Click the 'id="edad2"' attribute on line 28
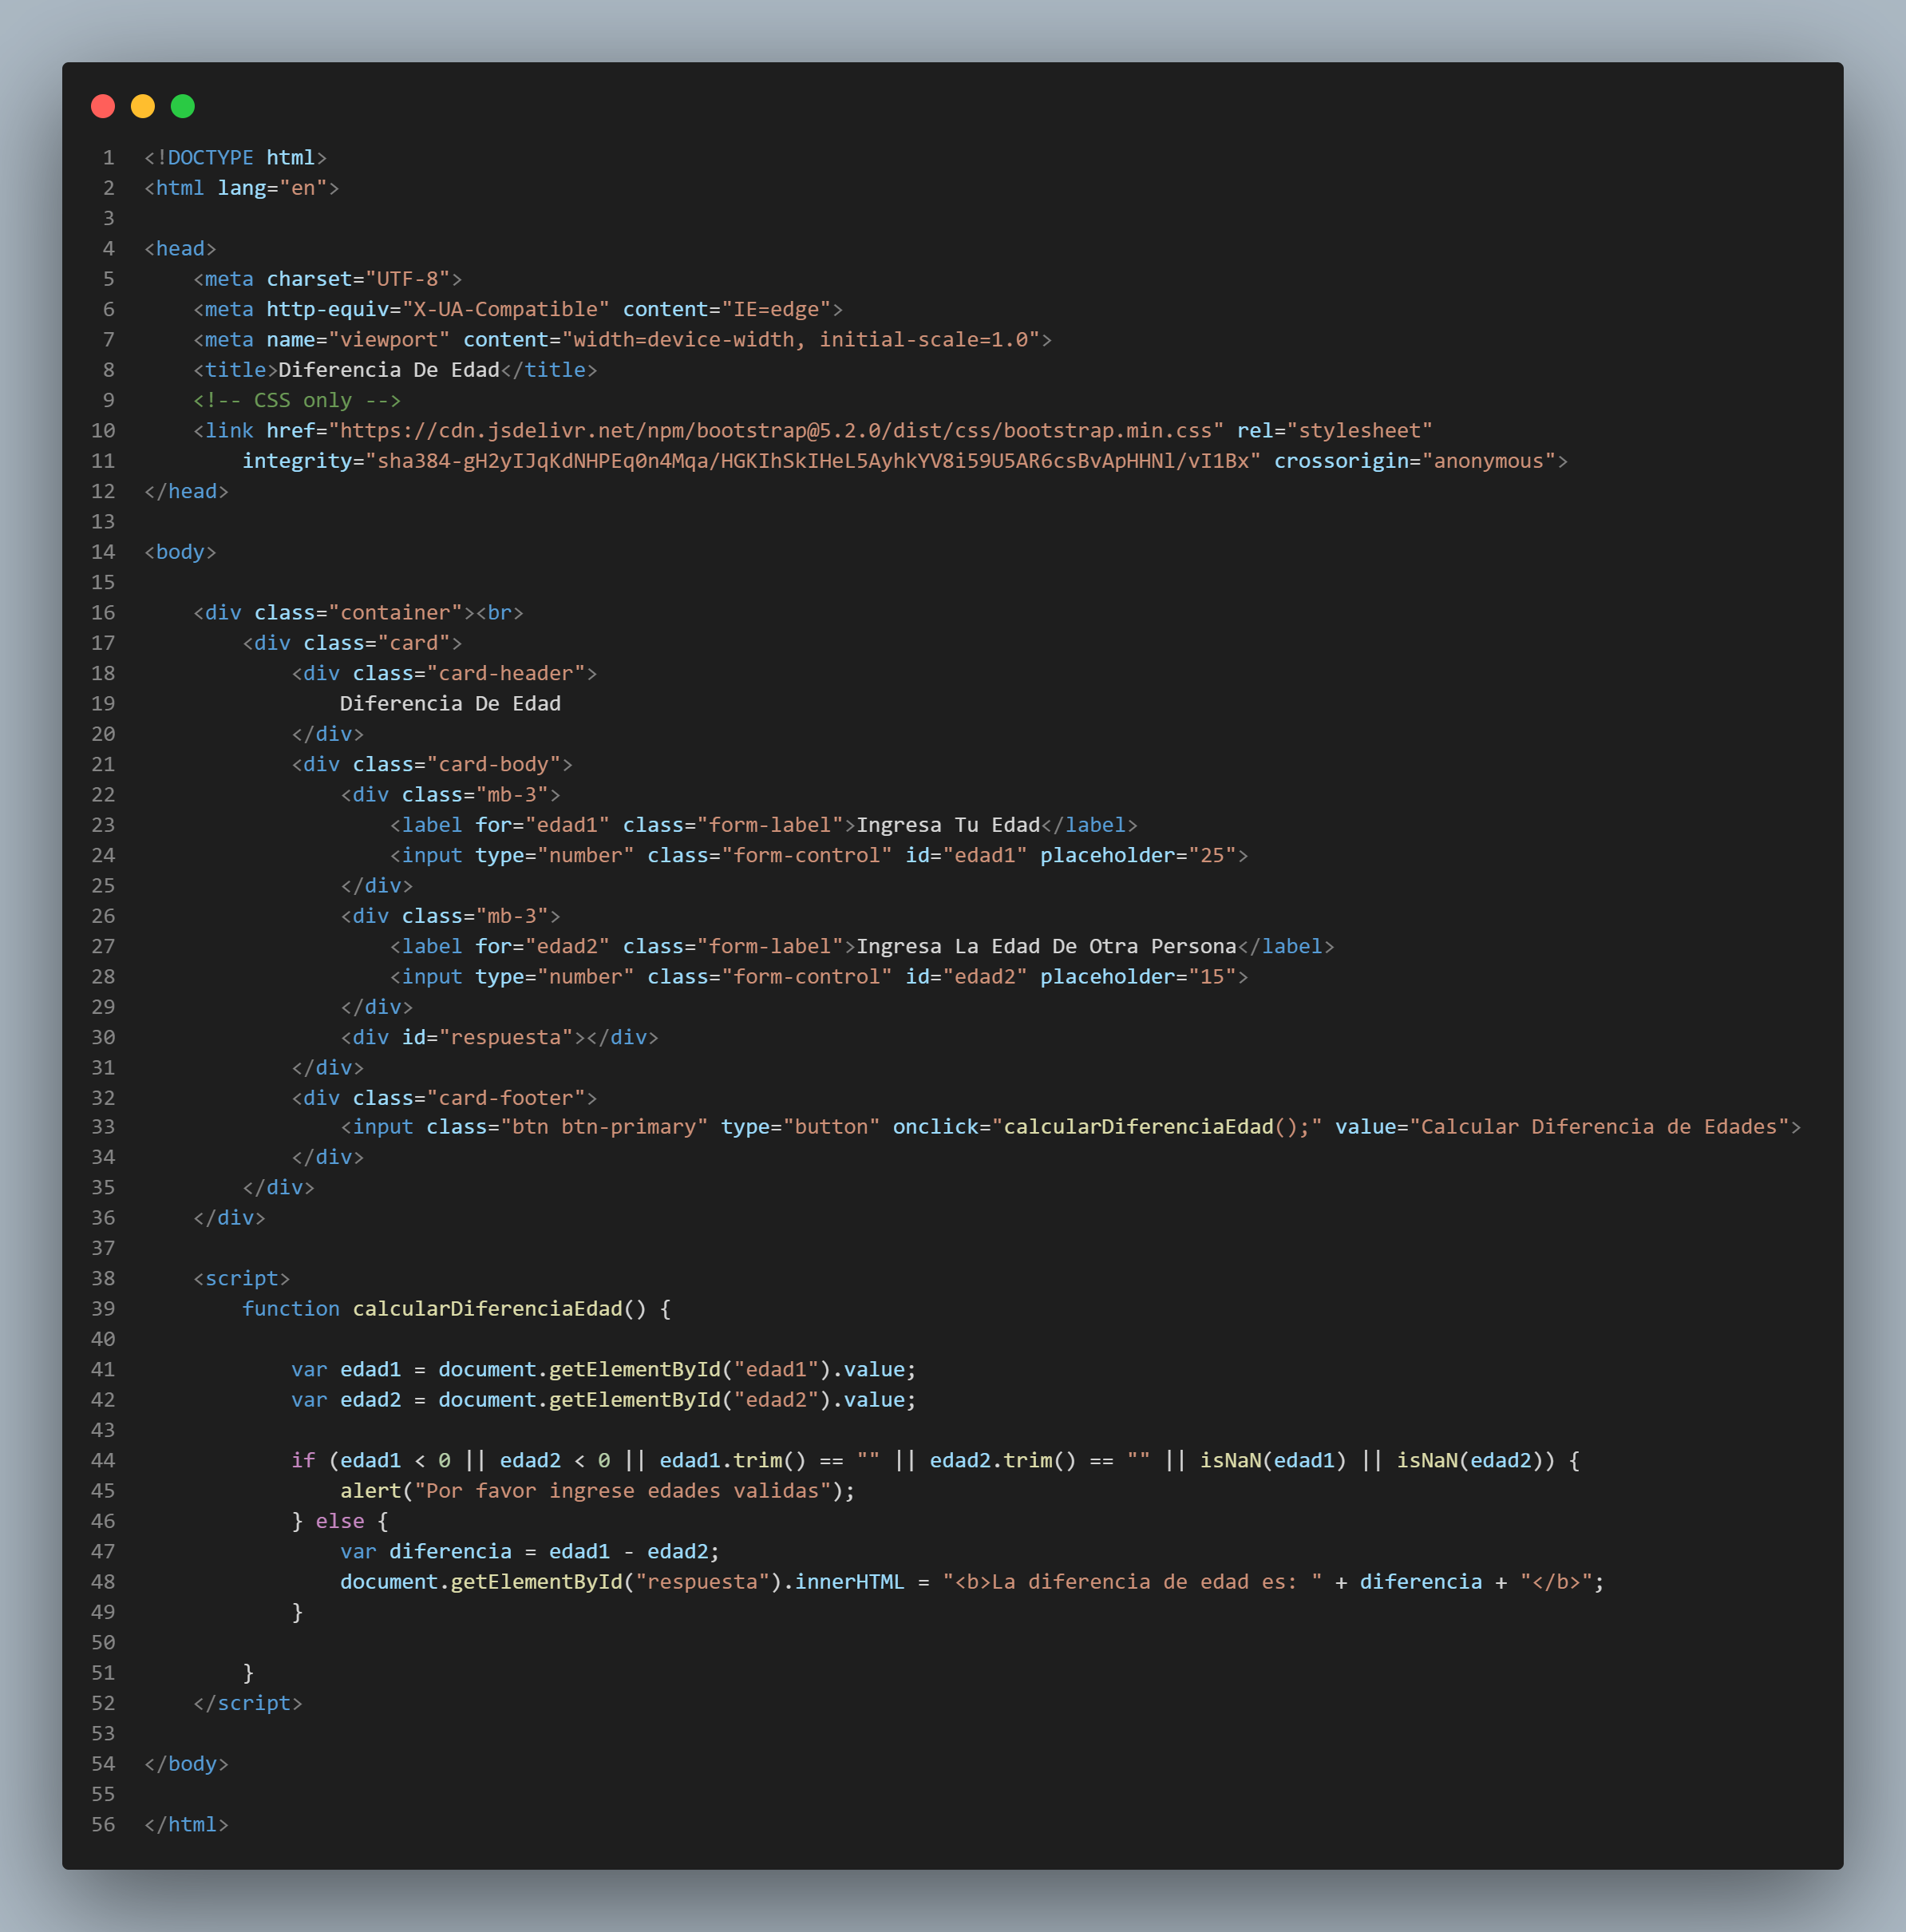 pyautogui.click(x=966, y=977)
